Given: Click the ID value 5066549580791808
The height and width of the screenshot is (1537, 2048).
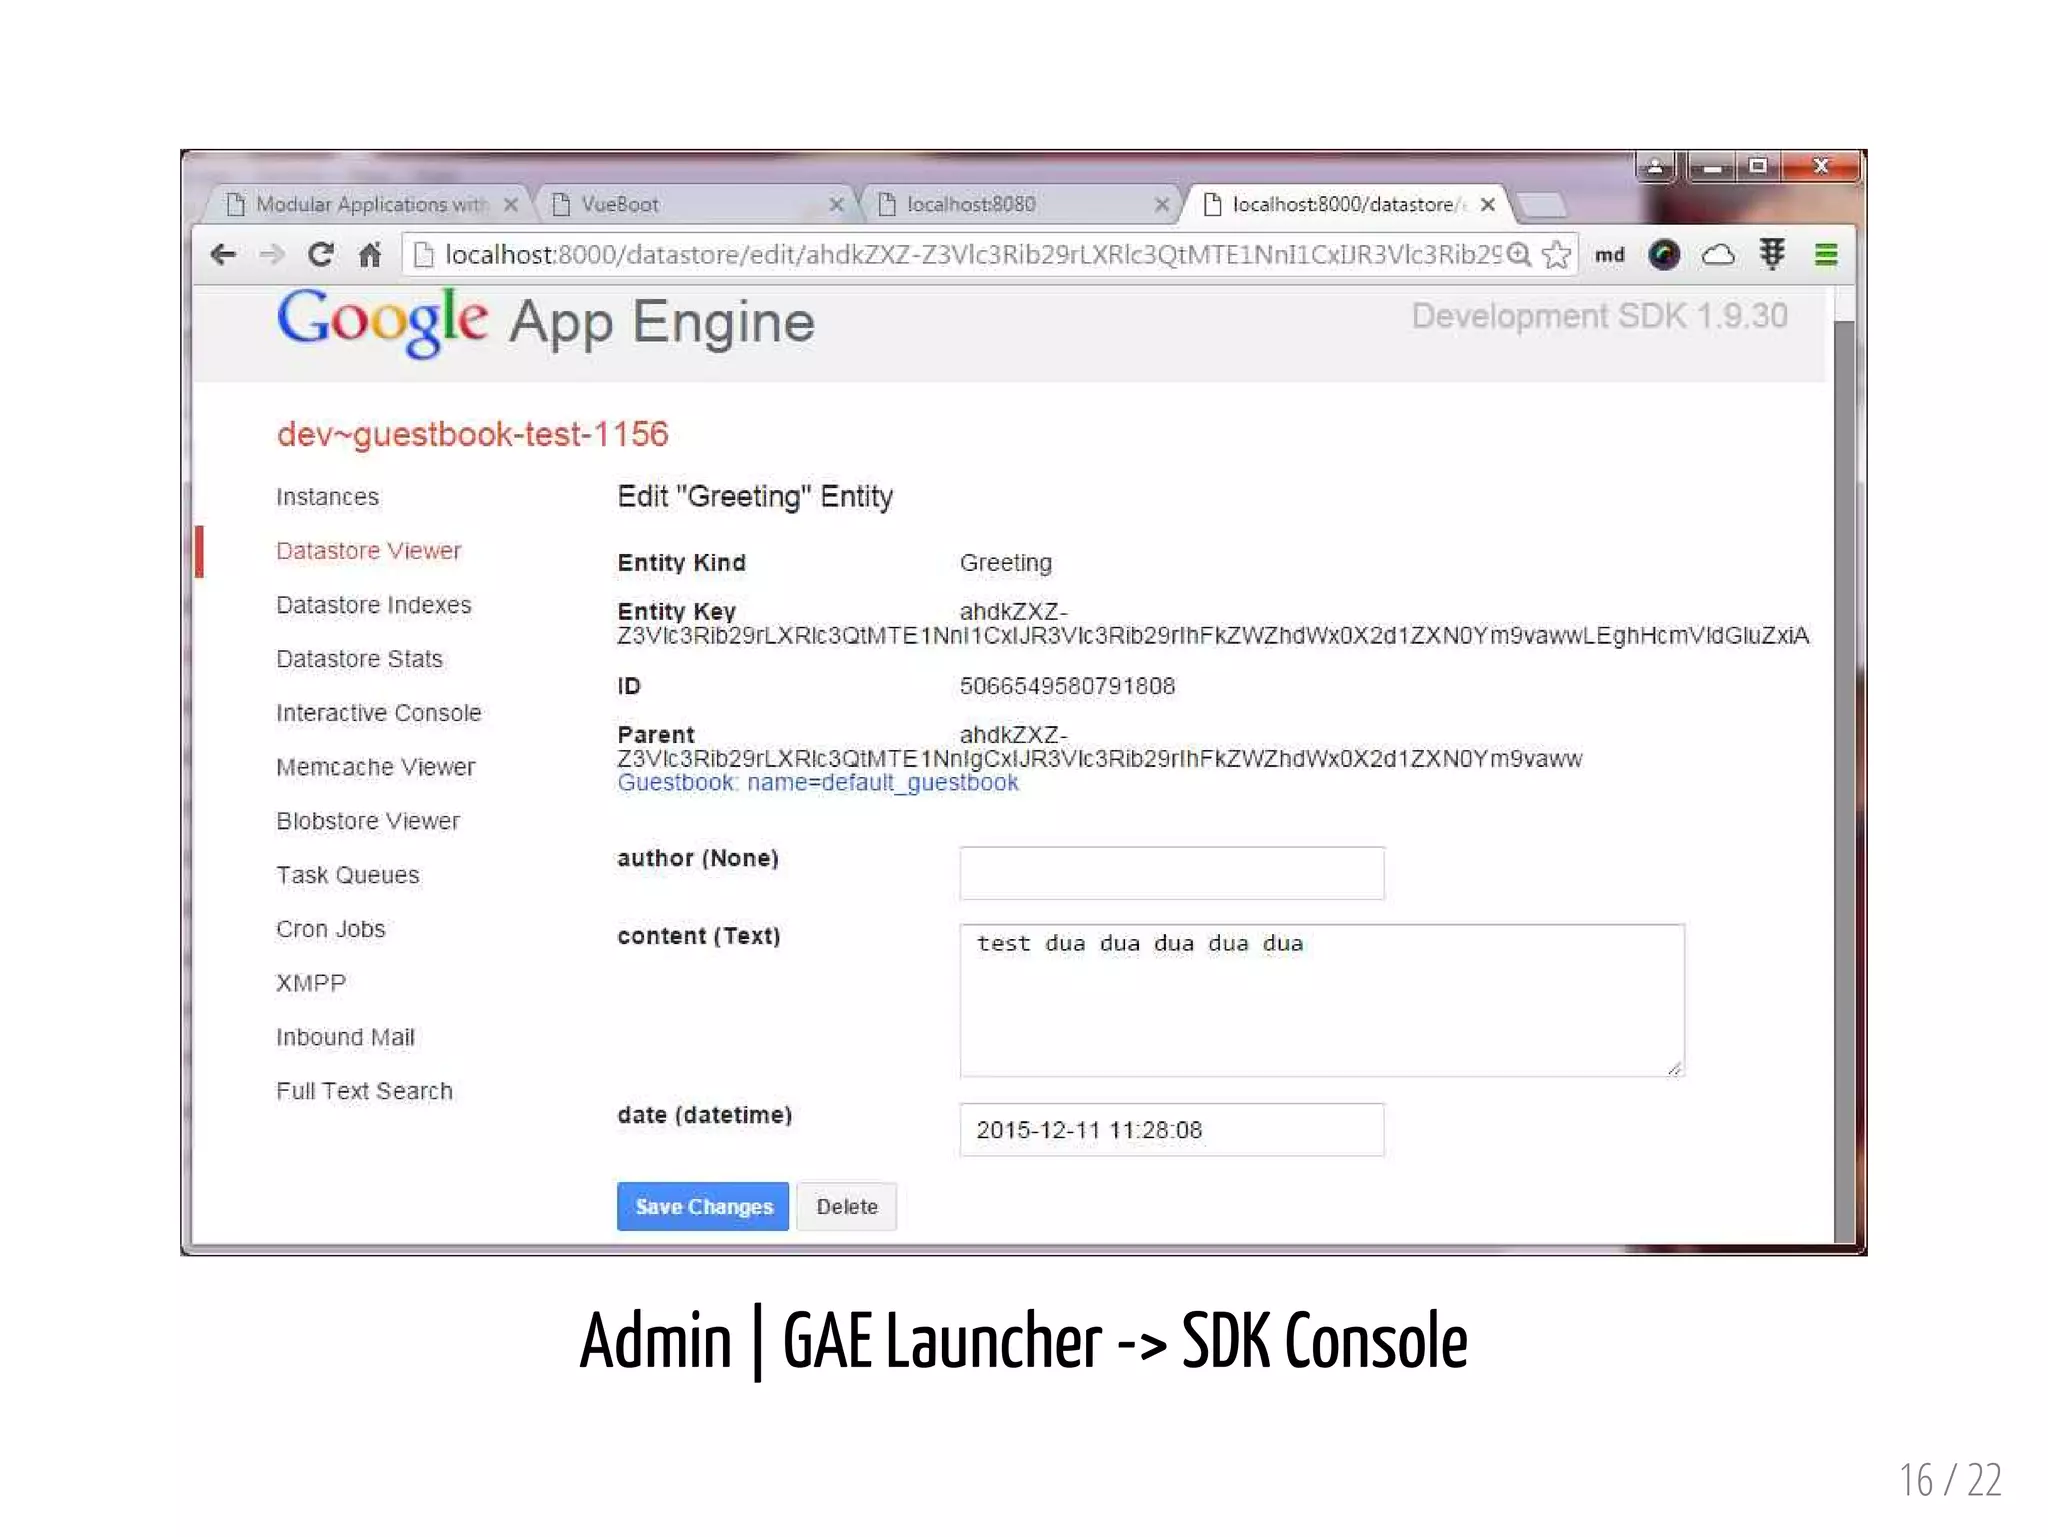Looking at the screenshot, I should [x=1067, y=686].
